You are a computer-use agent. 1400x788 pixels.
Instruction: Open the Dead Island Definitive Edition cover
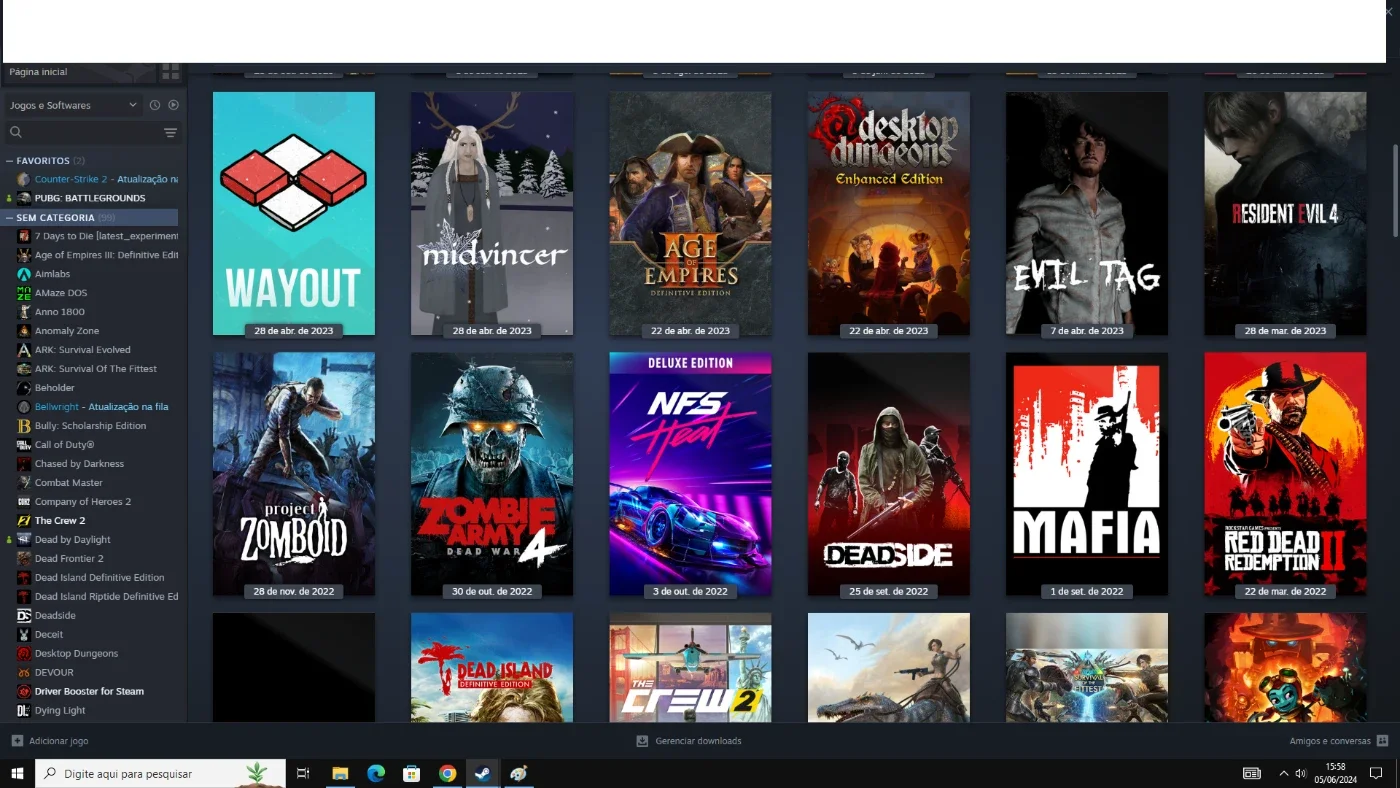(492, 667)
